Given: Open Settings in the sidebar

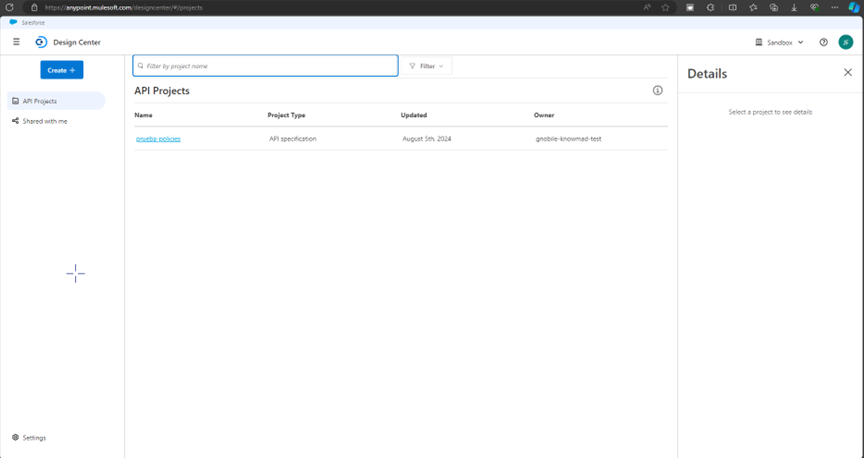Looking at the screenshot, I should 29,438.
